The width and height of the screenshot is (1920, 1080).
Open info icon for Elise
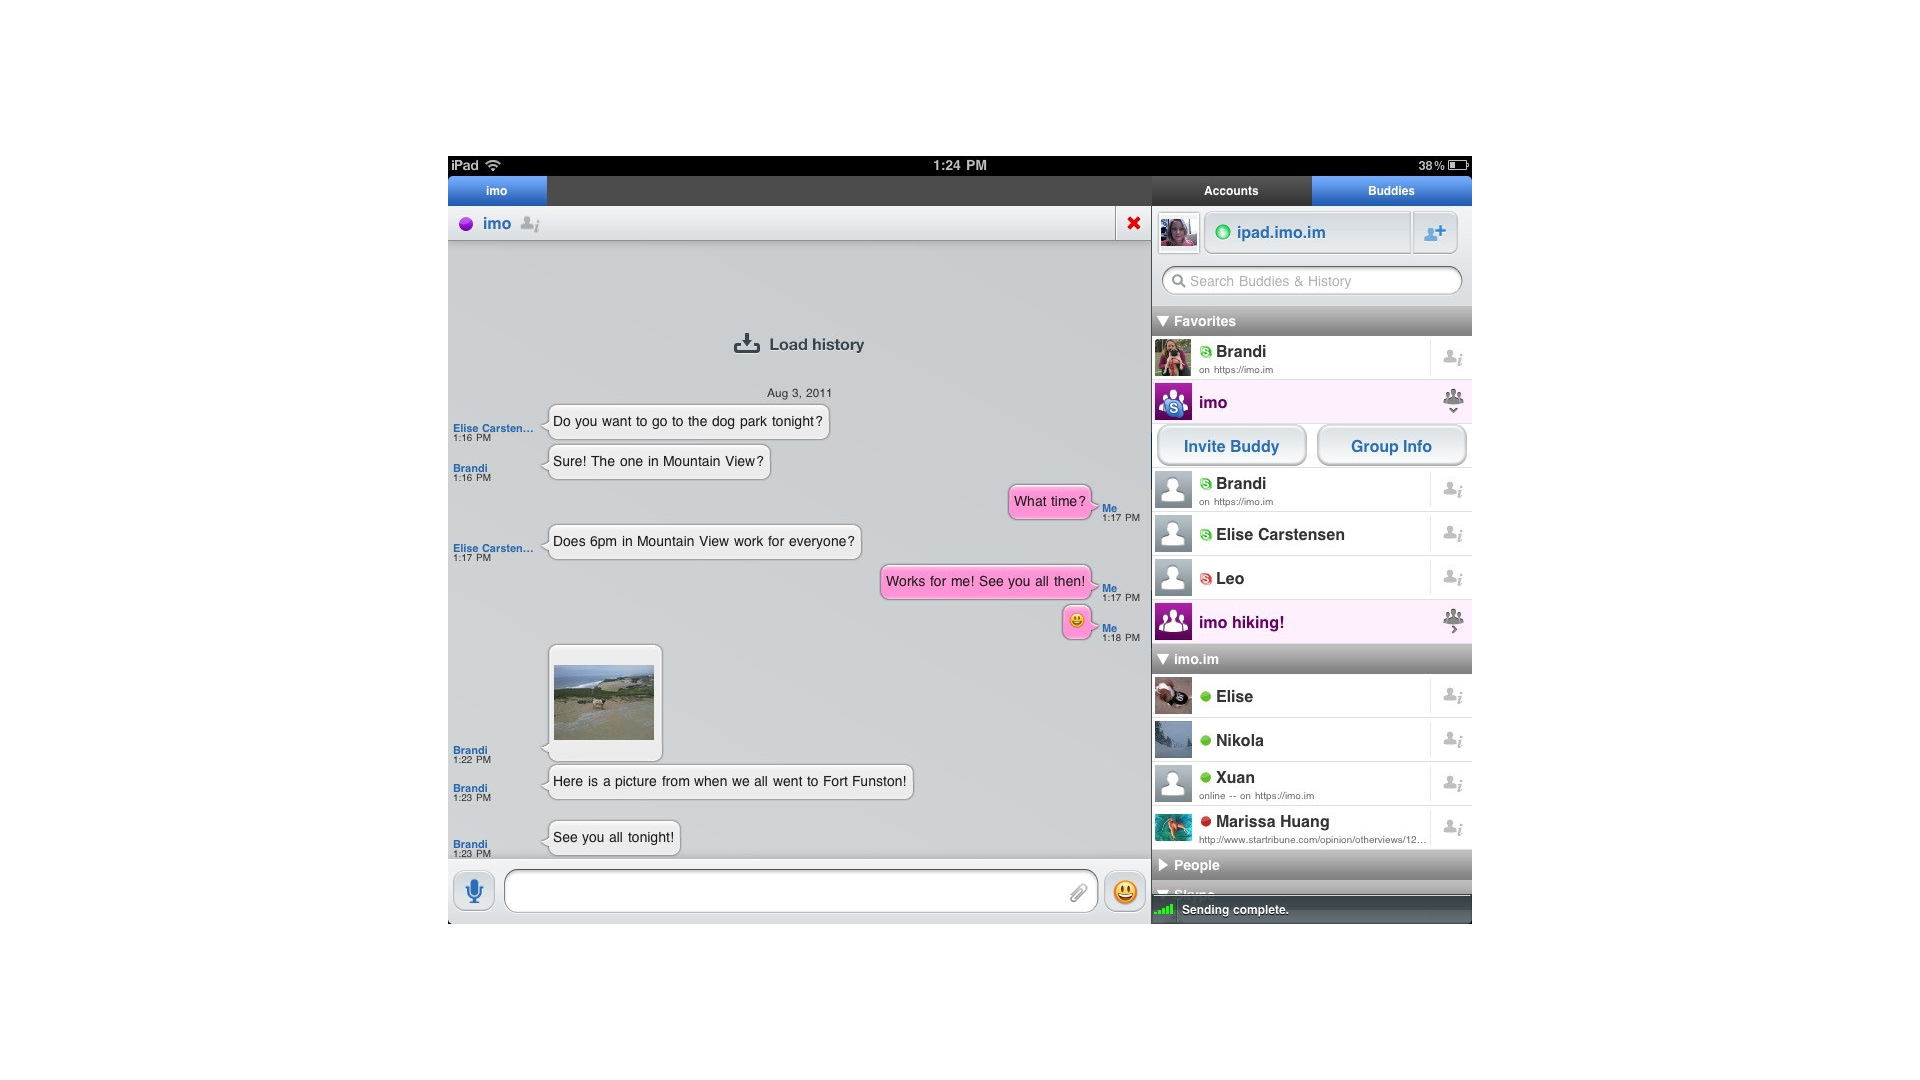1453,696
